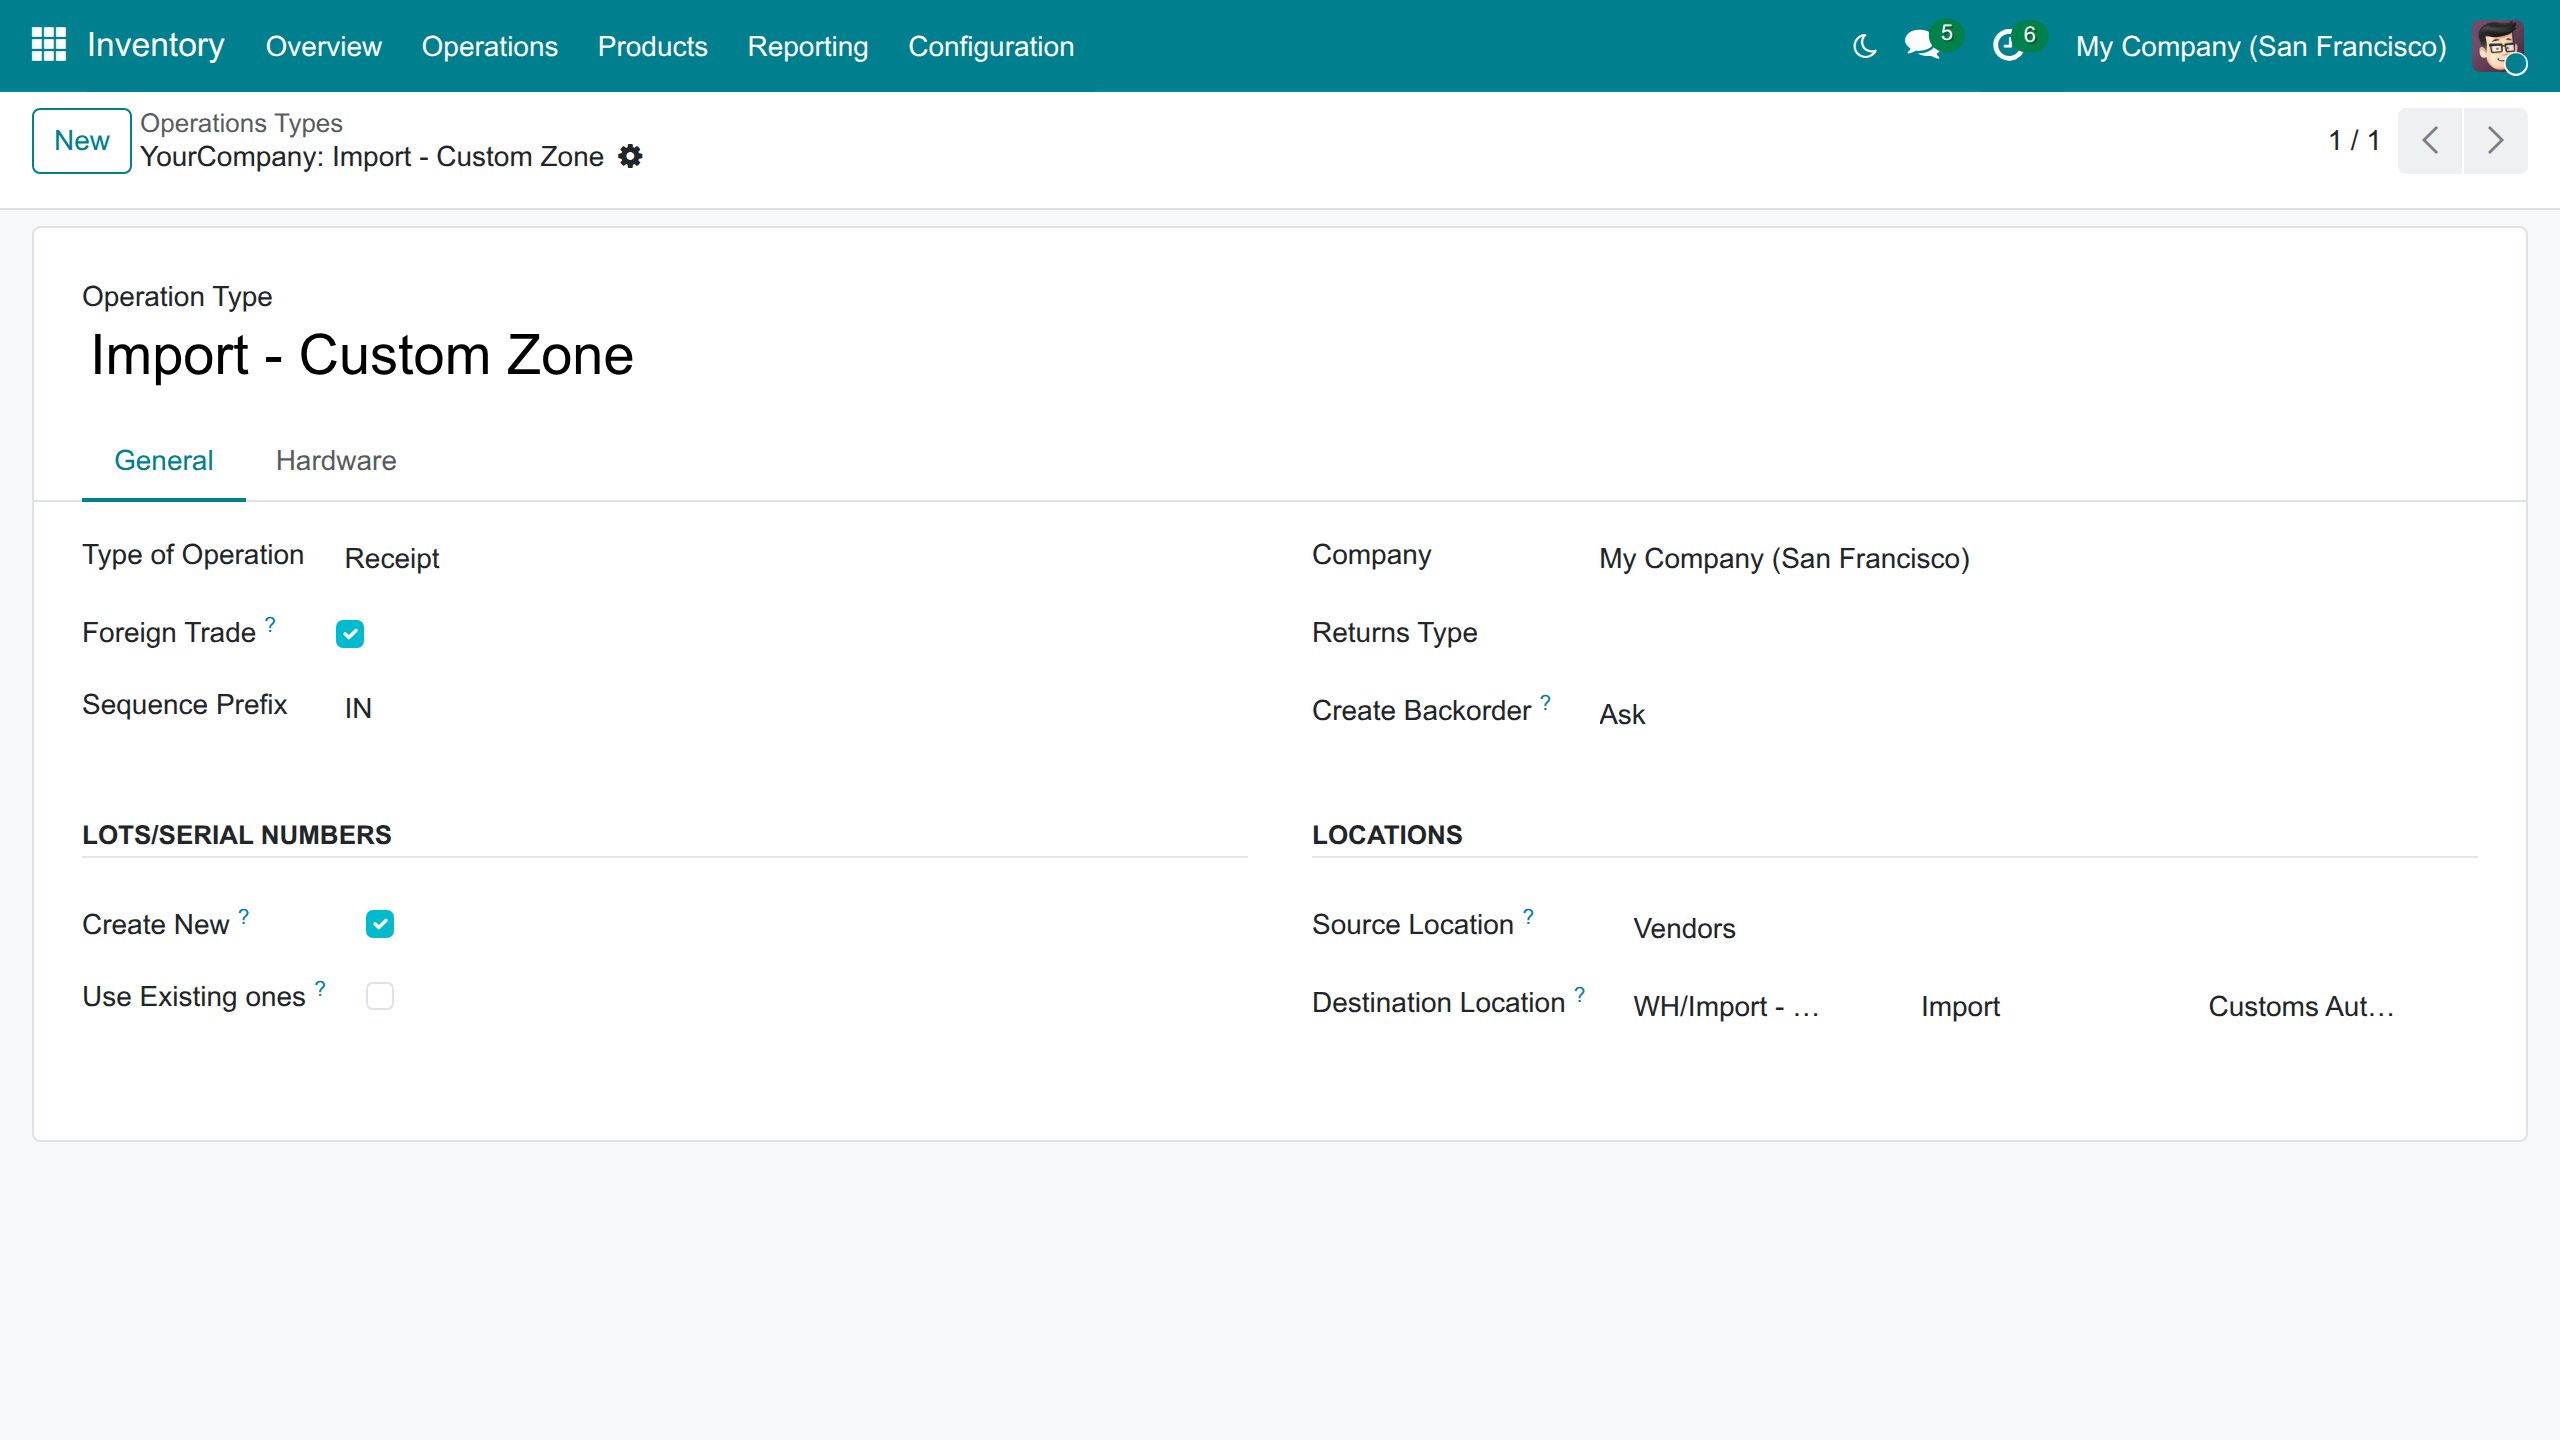Open the Reporting menu
Viewport: 2560px width, 1440px height.
(807, 46)
